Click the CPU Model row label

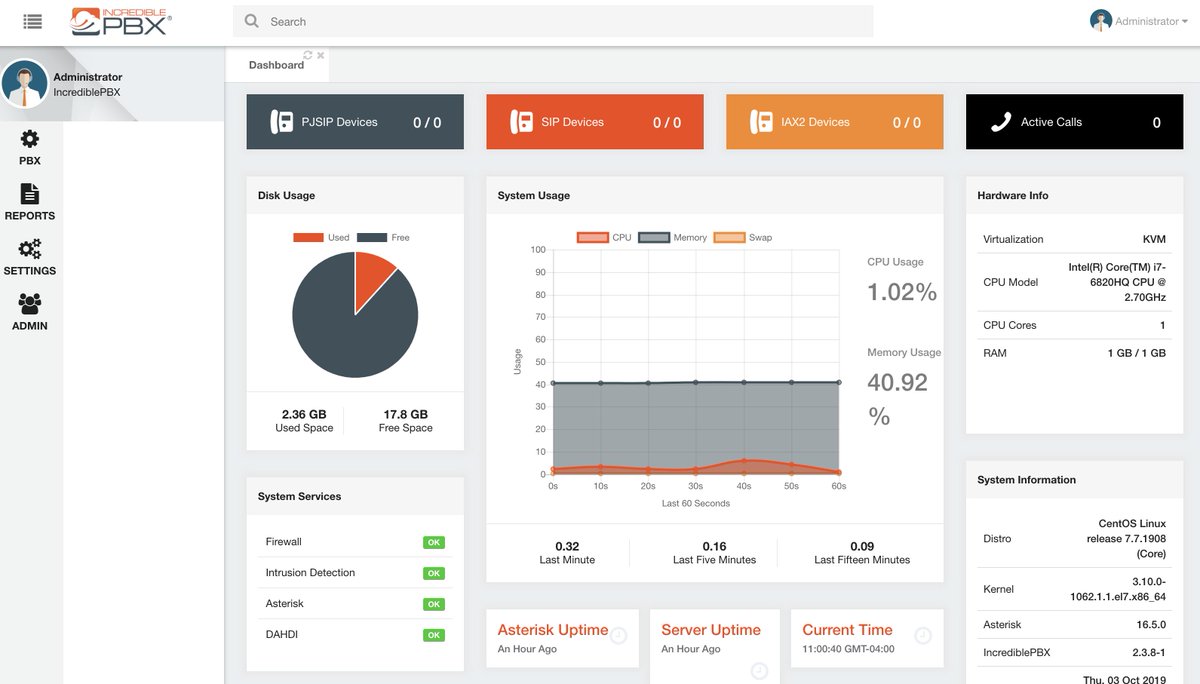1010,282
